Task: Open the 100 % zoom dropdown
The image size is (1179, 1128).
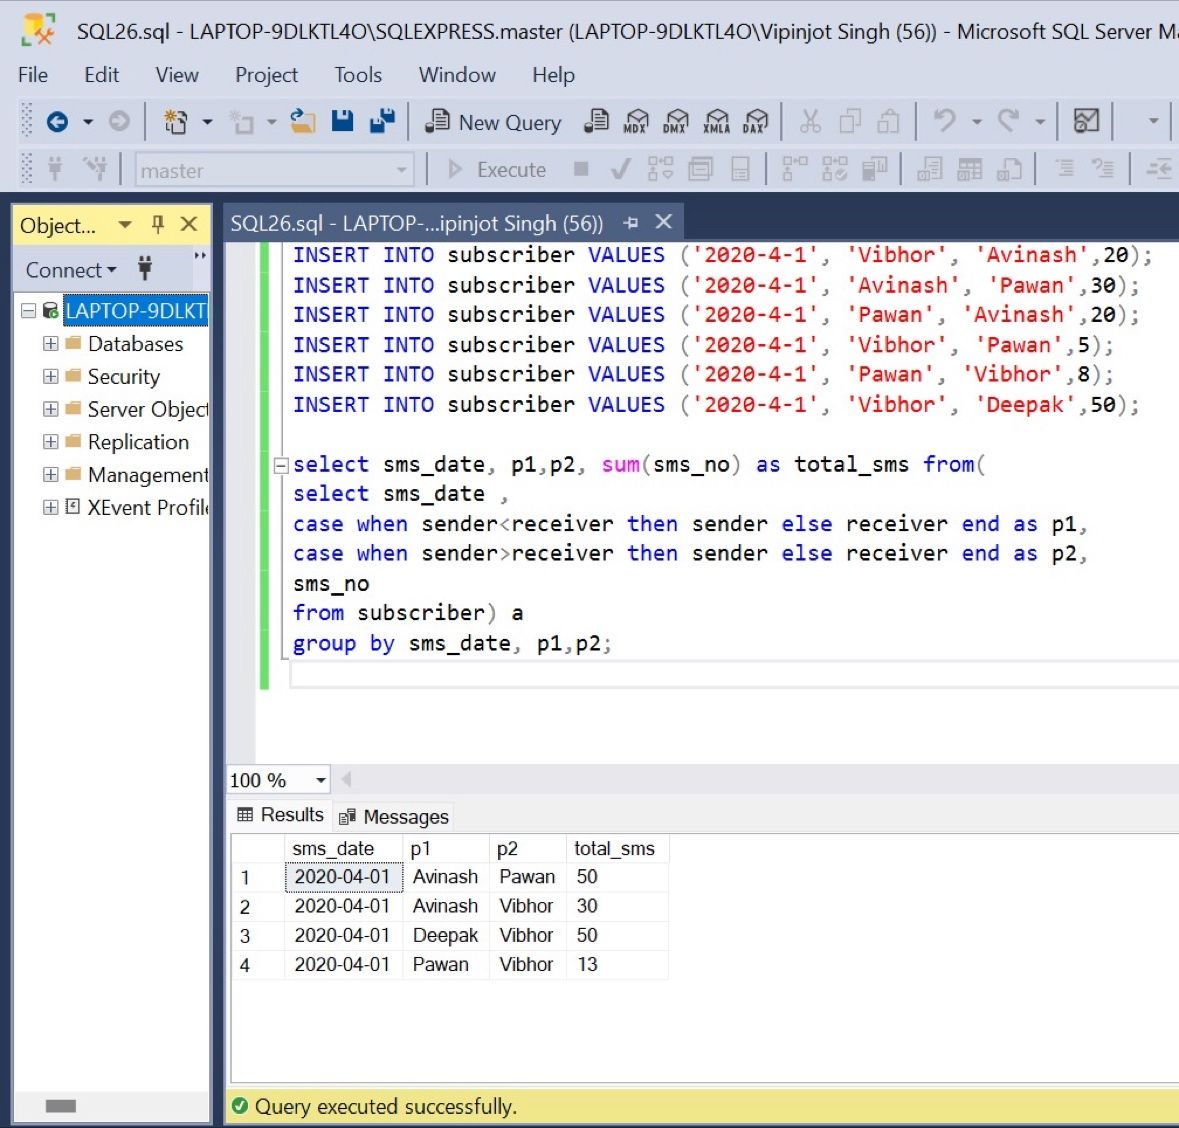Action: click(320, 780)
